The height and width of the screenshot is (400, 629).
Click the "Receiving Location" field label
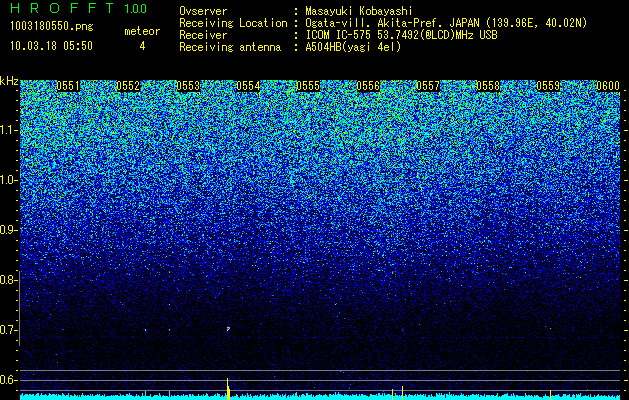pos(233,23)
